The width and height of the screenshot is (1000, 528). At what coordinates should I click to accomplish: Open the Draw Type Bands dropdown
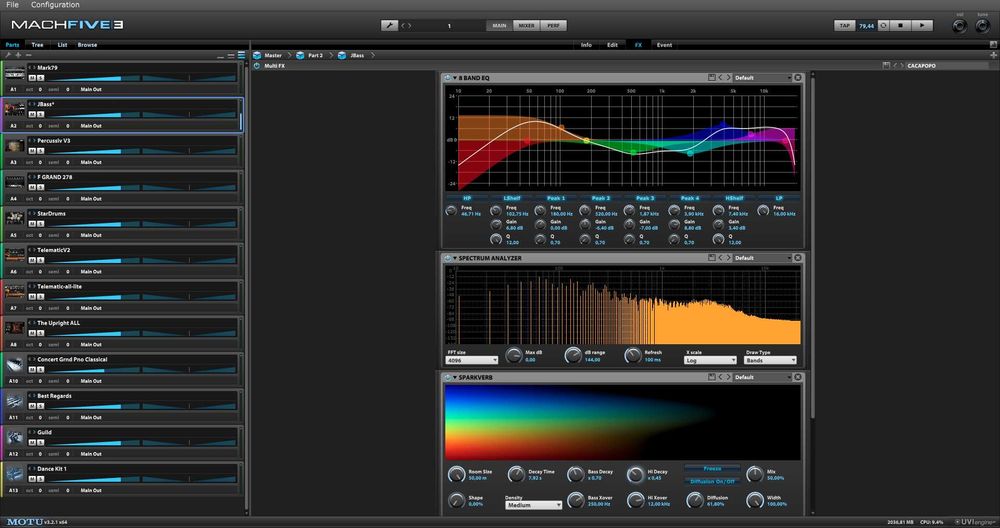pos(770,360)
